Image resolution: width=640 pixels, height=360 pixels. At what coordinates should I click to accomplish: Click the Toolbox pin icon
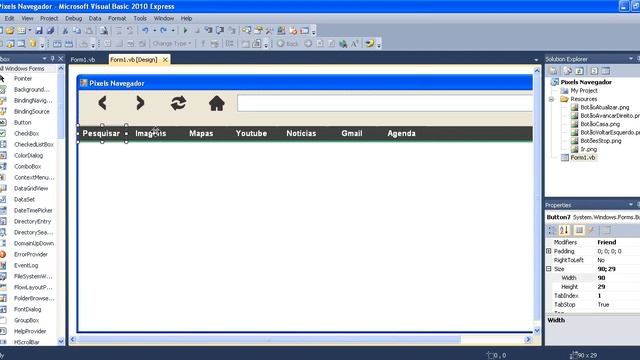coord(52,59)
